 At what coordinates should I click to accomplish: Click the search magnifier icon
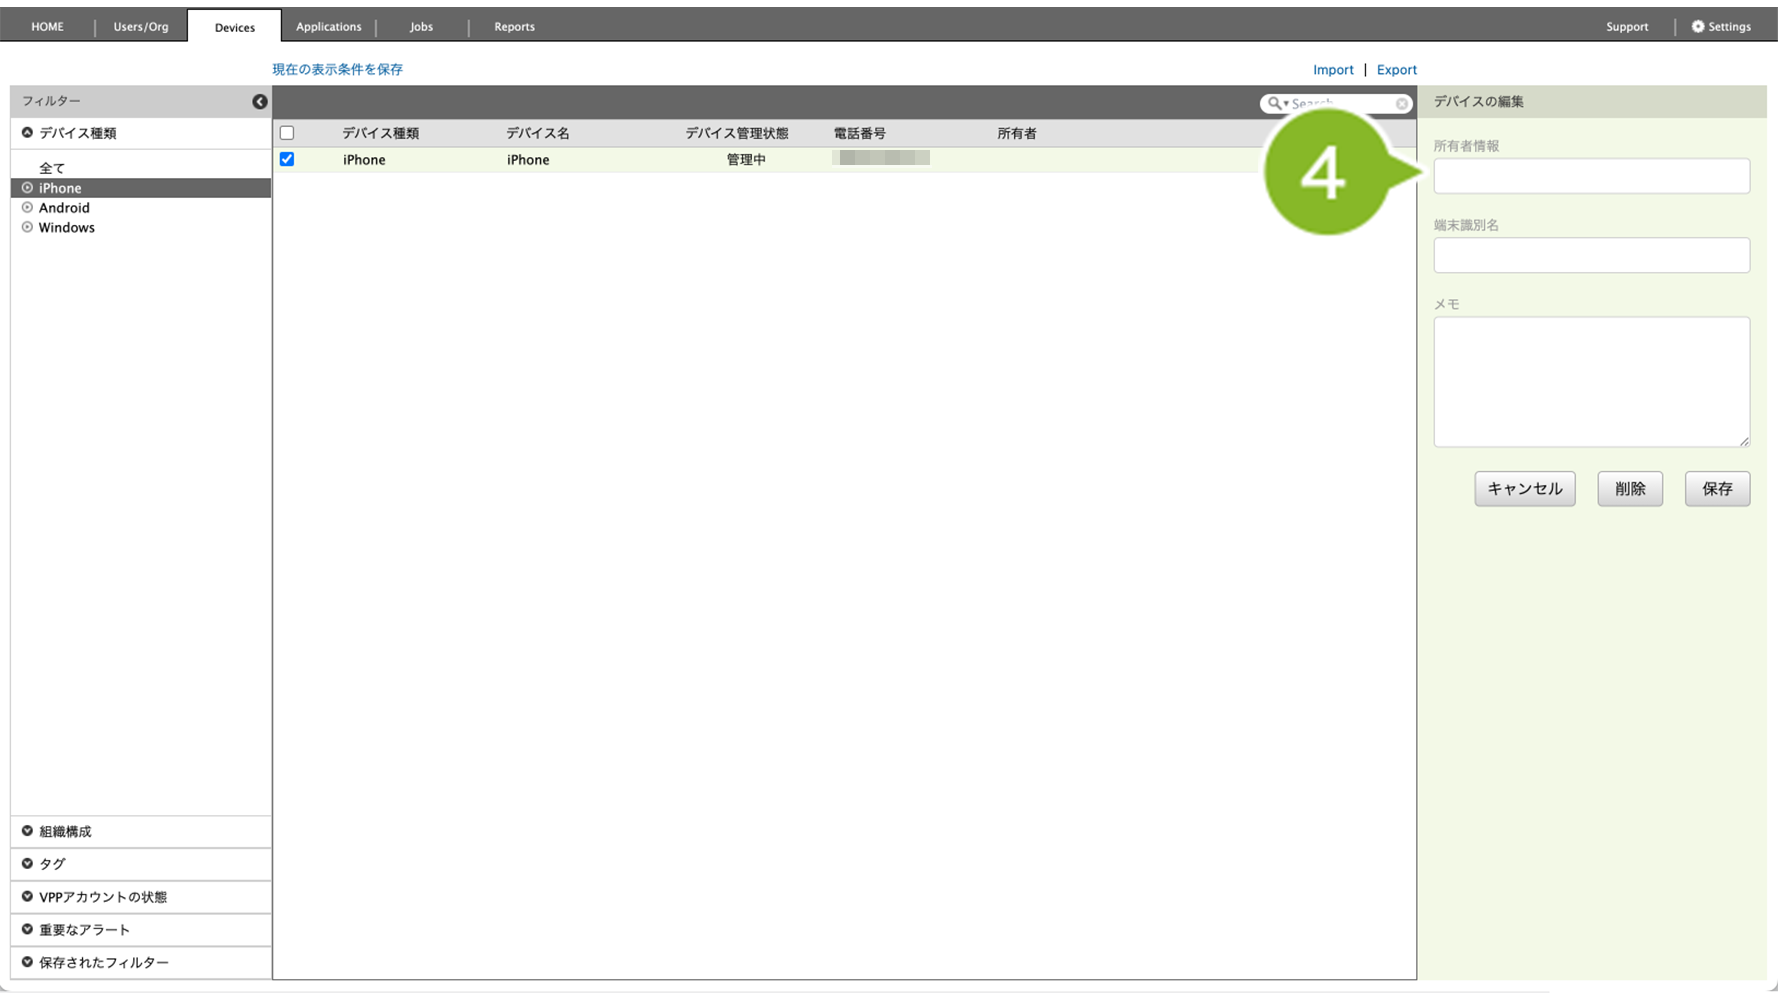(x=1274, y=103)
